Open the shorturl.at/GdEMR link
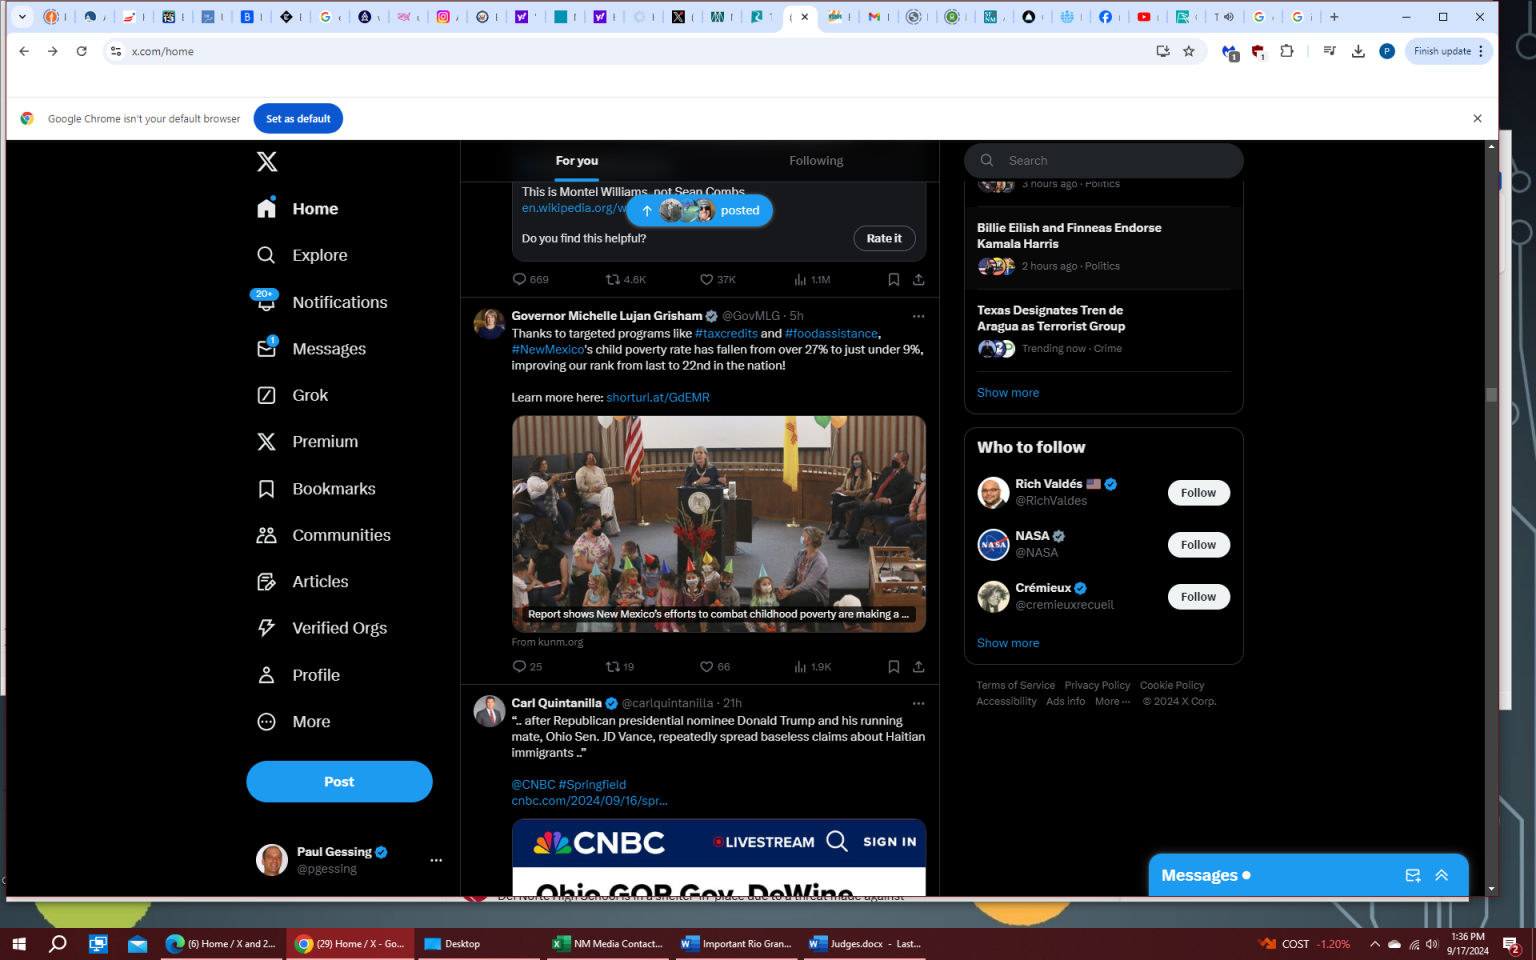Image resolution: width=1536 pixels, height=960 pixels. [x=658, y=398]
